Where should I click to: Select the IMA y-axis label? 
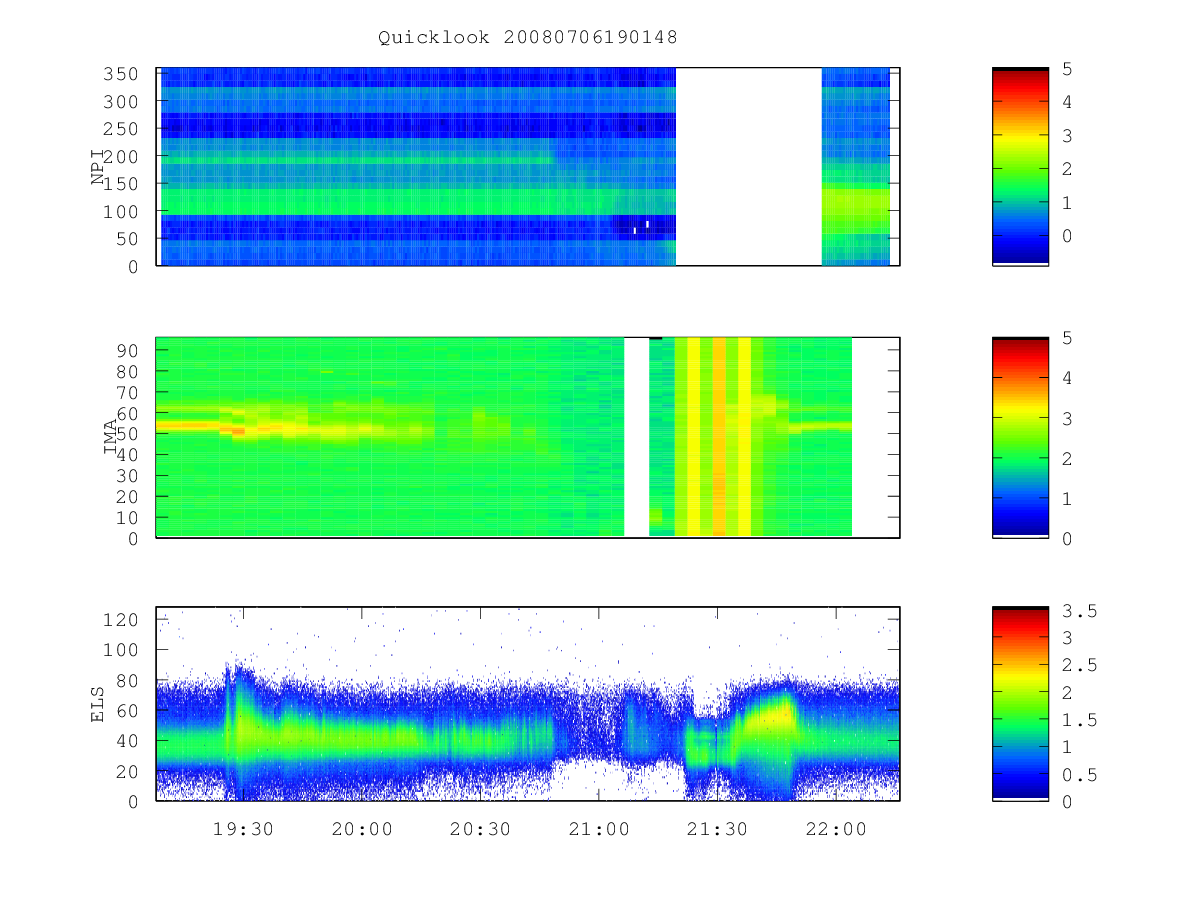(x=111, y=437)
